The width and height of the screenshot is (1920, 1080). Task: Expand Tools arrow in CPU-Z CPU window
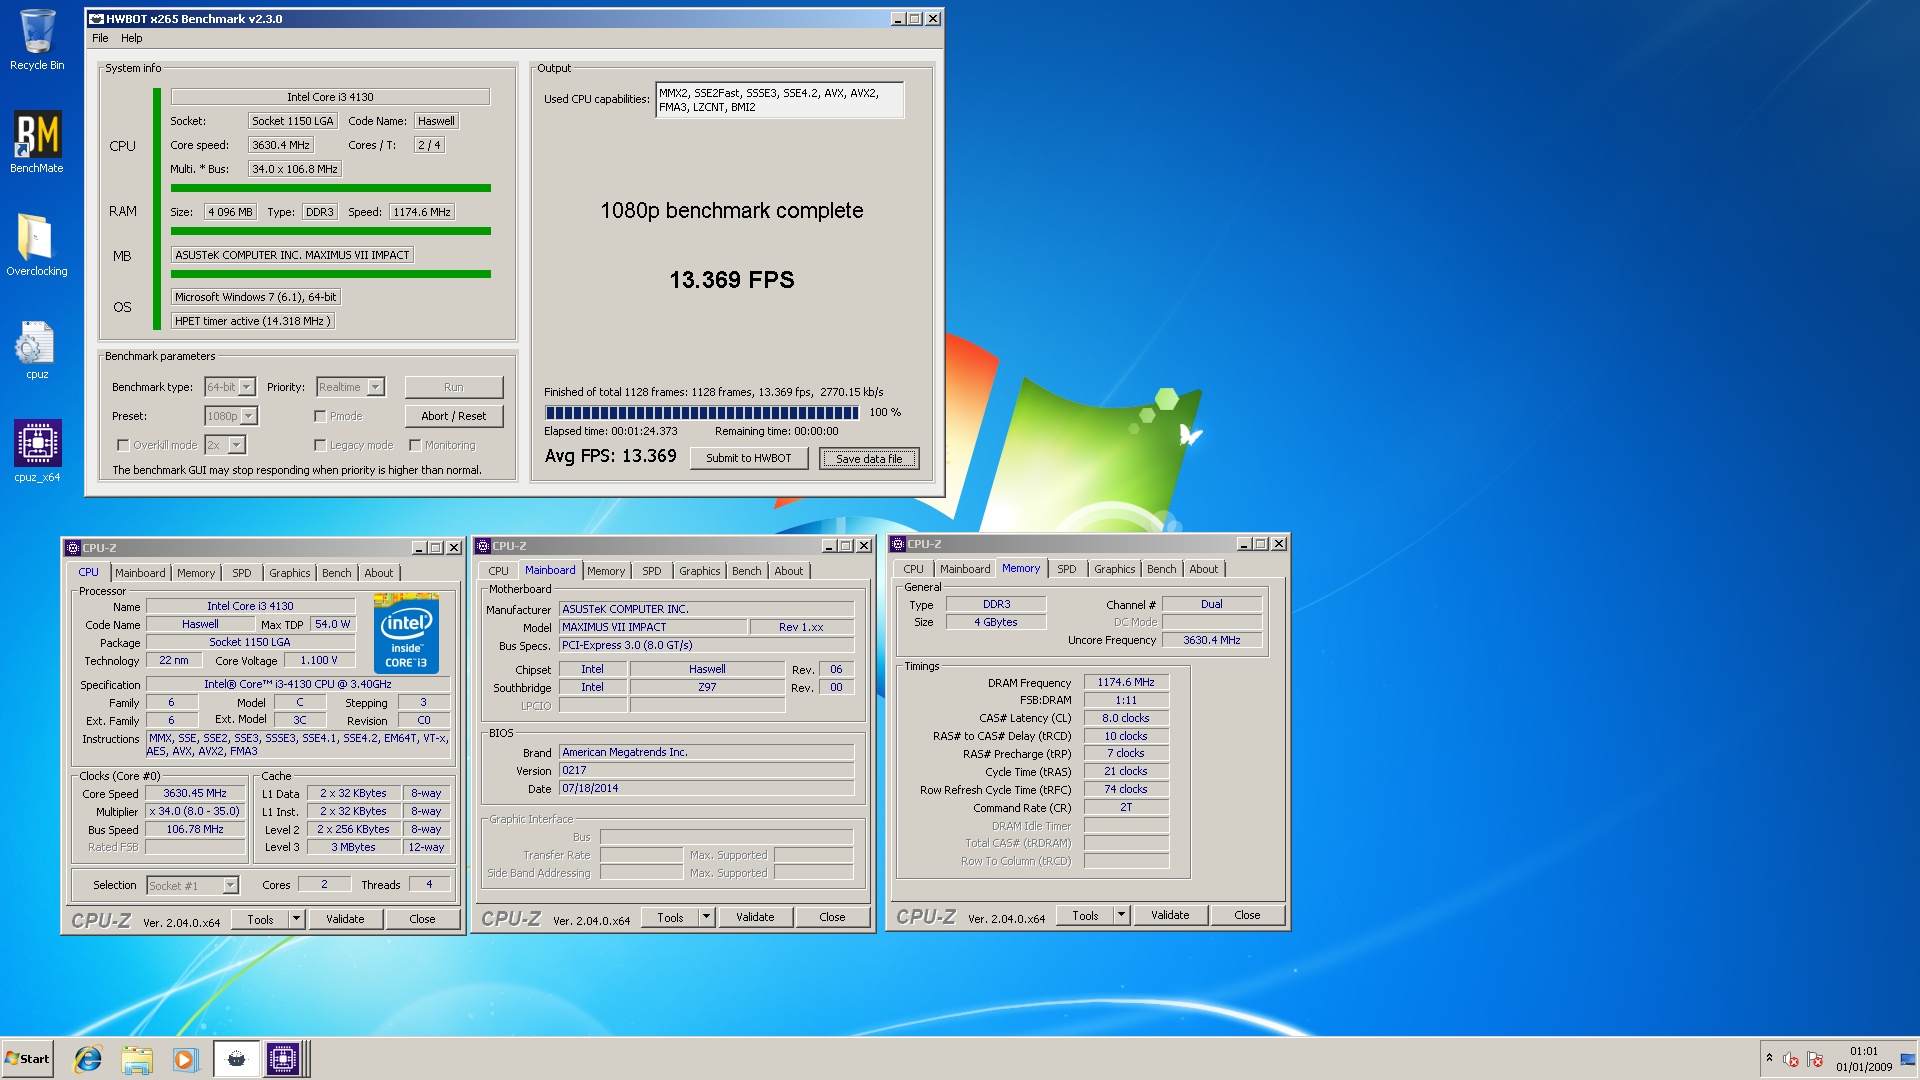coord(296,919)
